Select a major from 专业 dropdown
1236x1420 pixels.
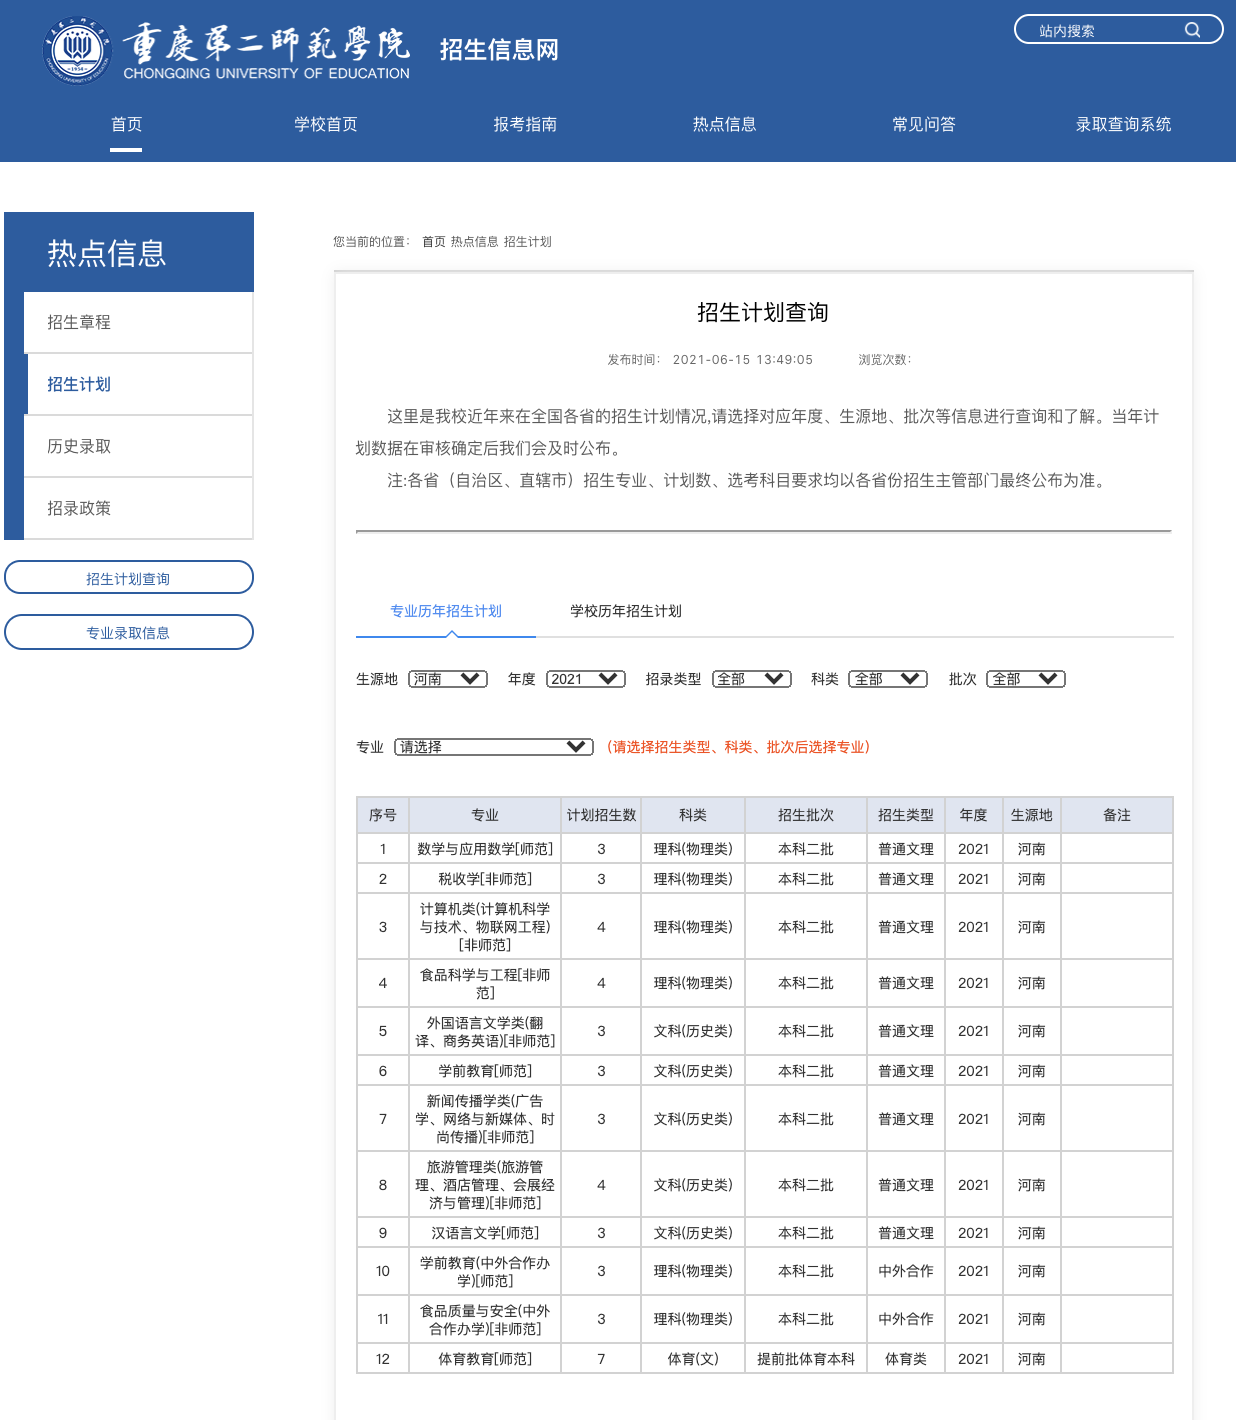[x=493, y=747]
